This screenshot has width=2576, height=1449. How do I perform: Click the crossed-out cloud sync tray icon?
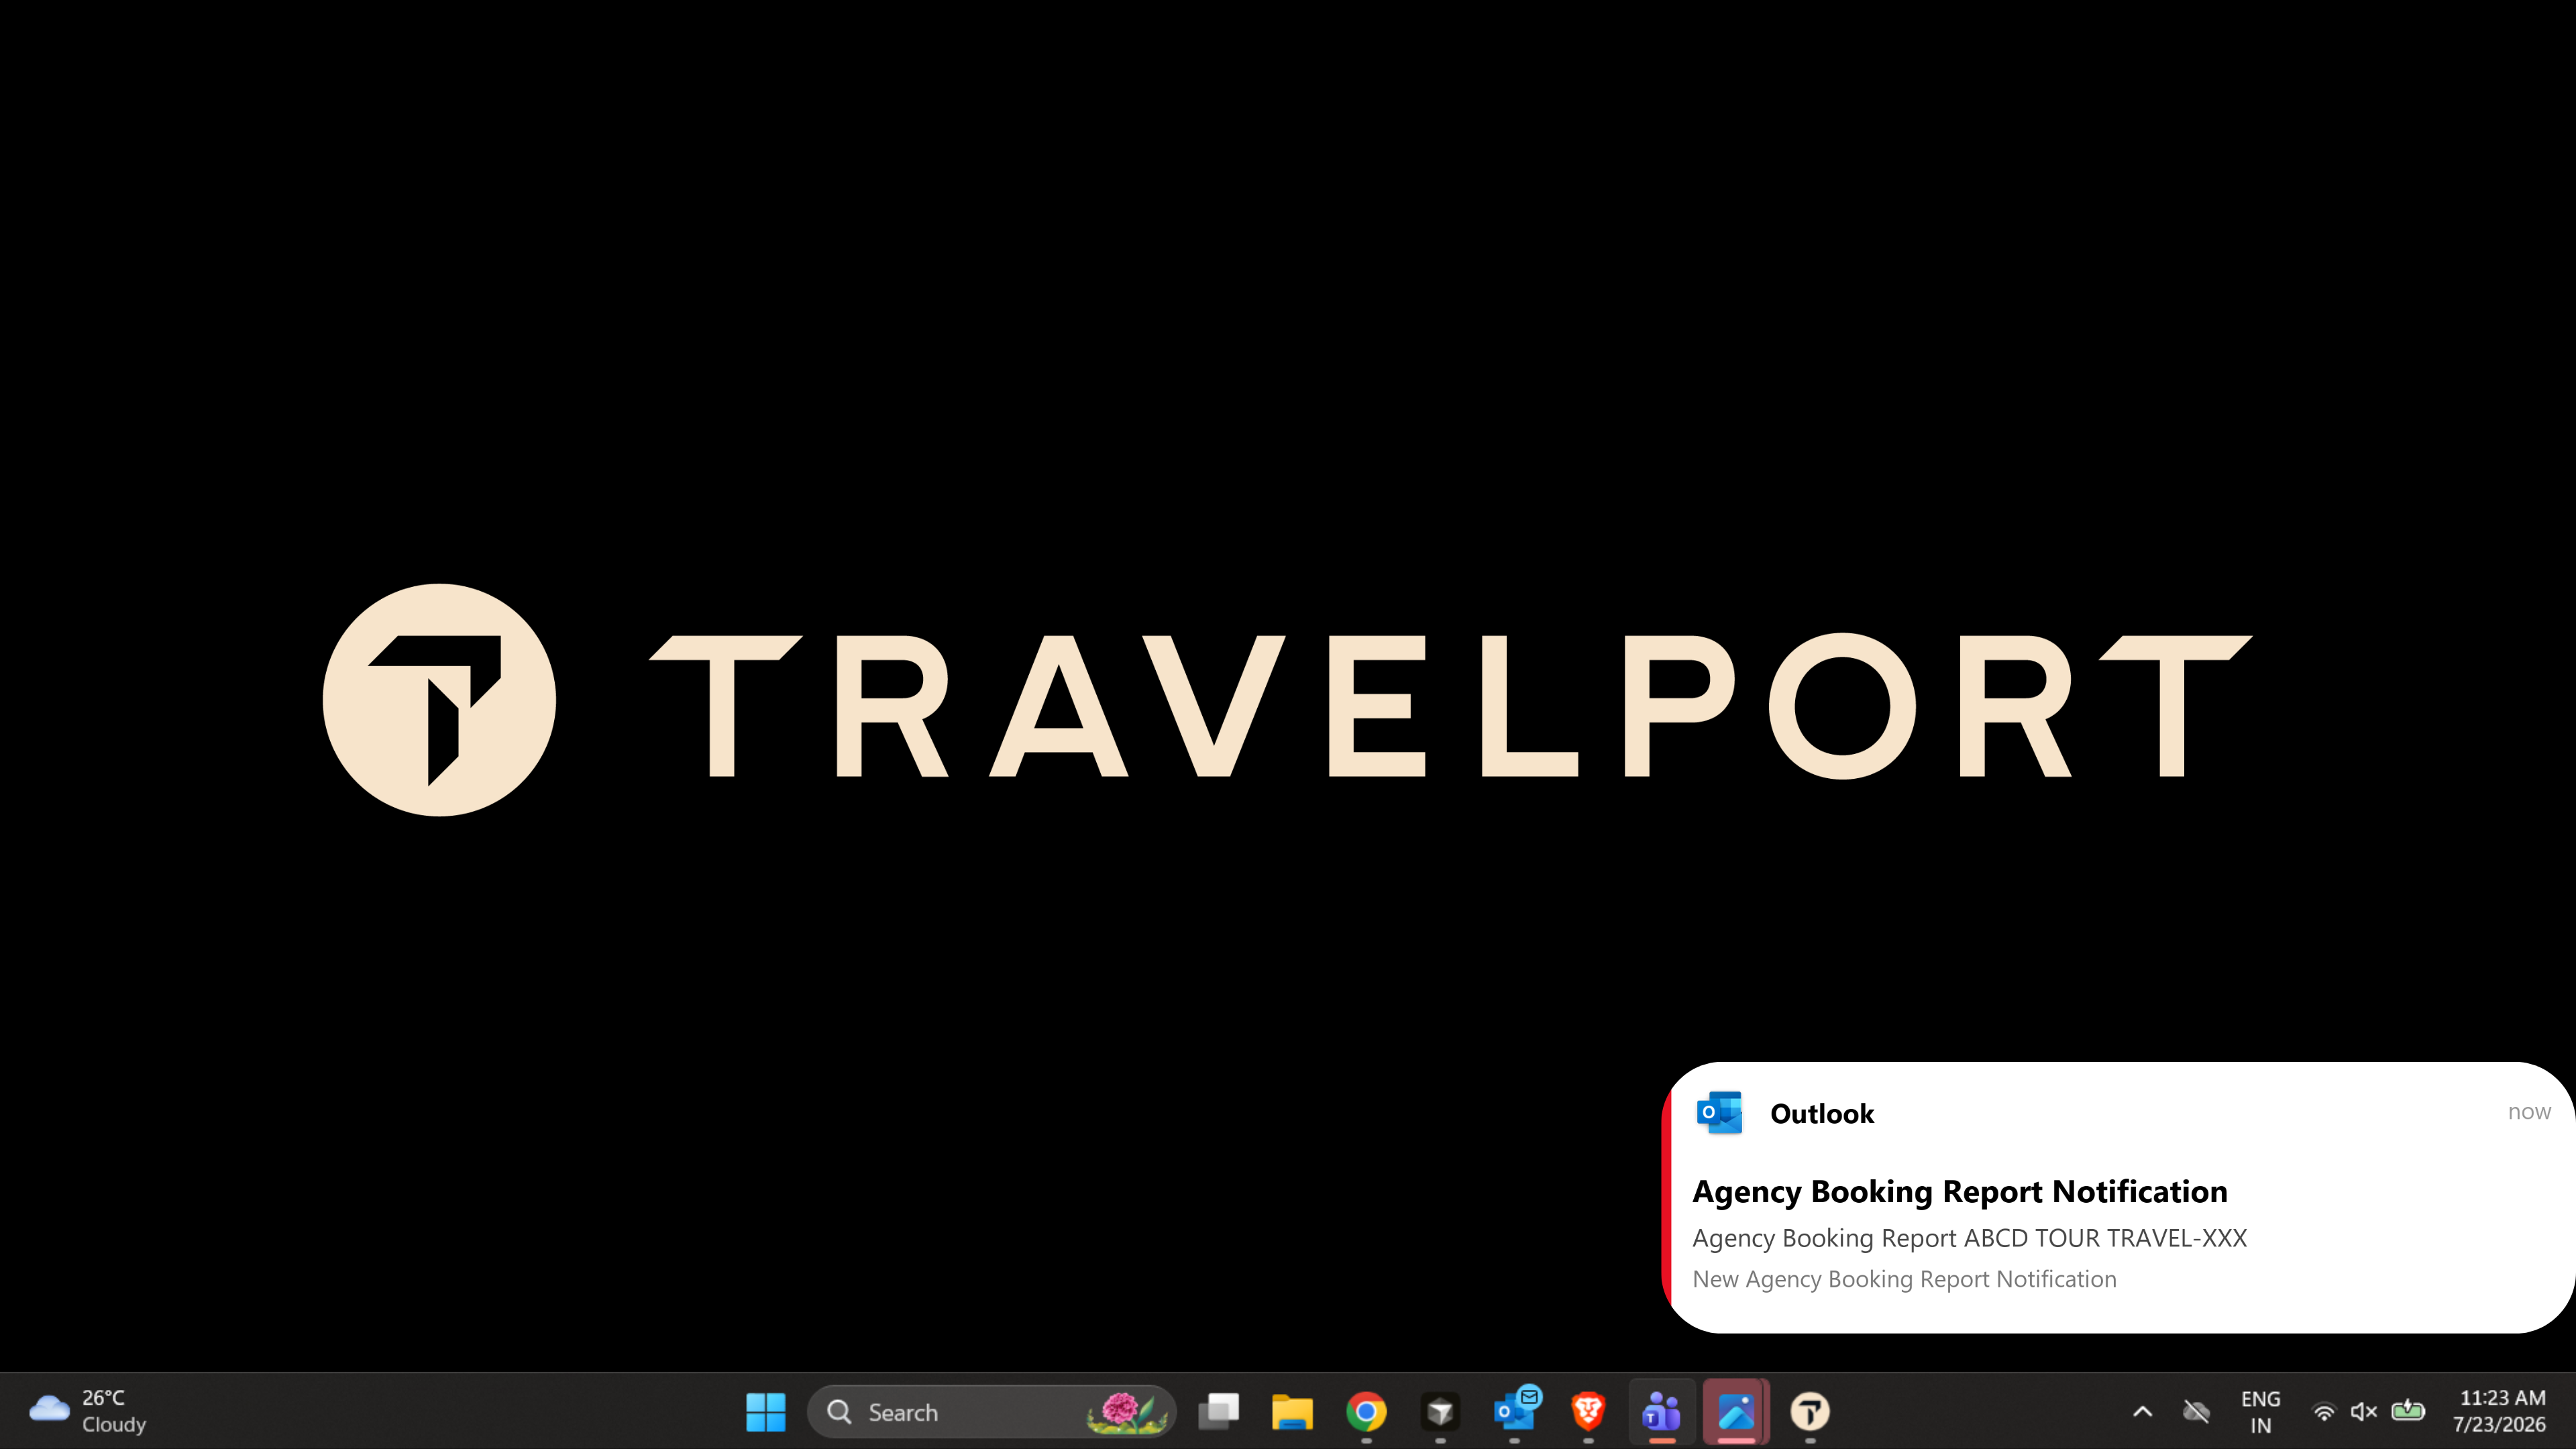[2197, 1411]
